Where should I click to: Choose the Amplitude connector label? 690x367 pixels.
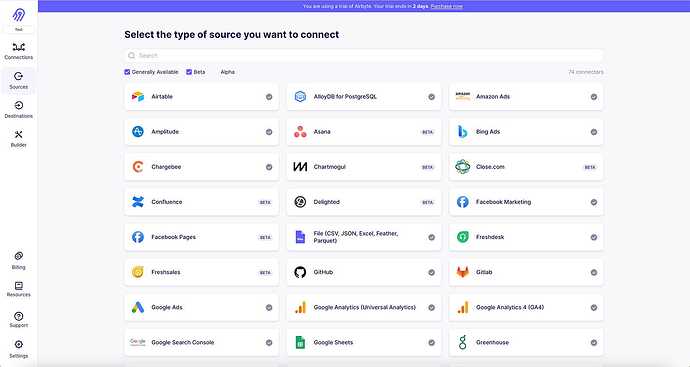pos(165,132)
